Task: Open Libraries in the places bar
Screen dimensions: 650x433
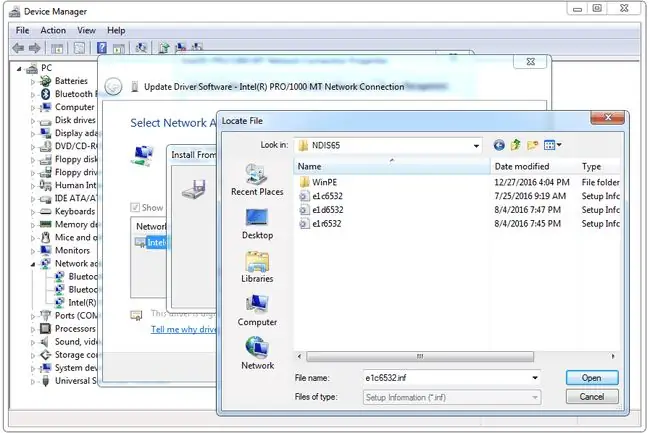Action: [x=257, y=267]
